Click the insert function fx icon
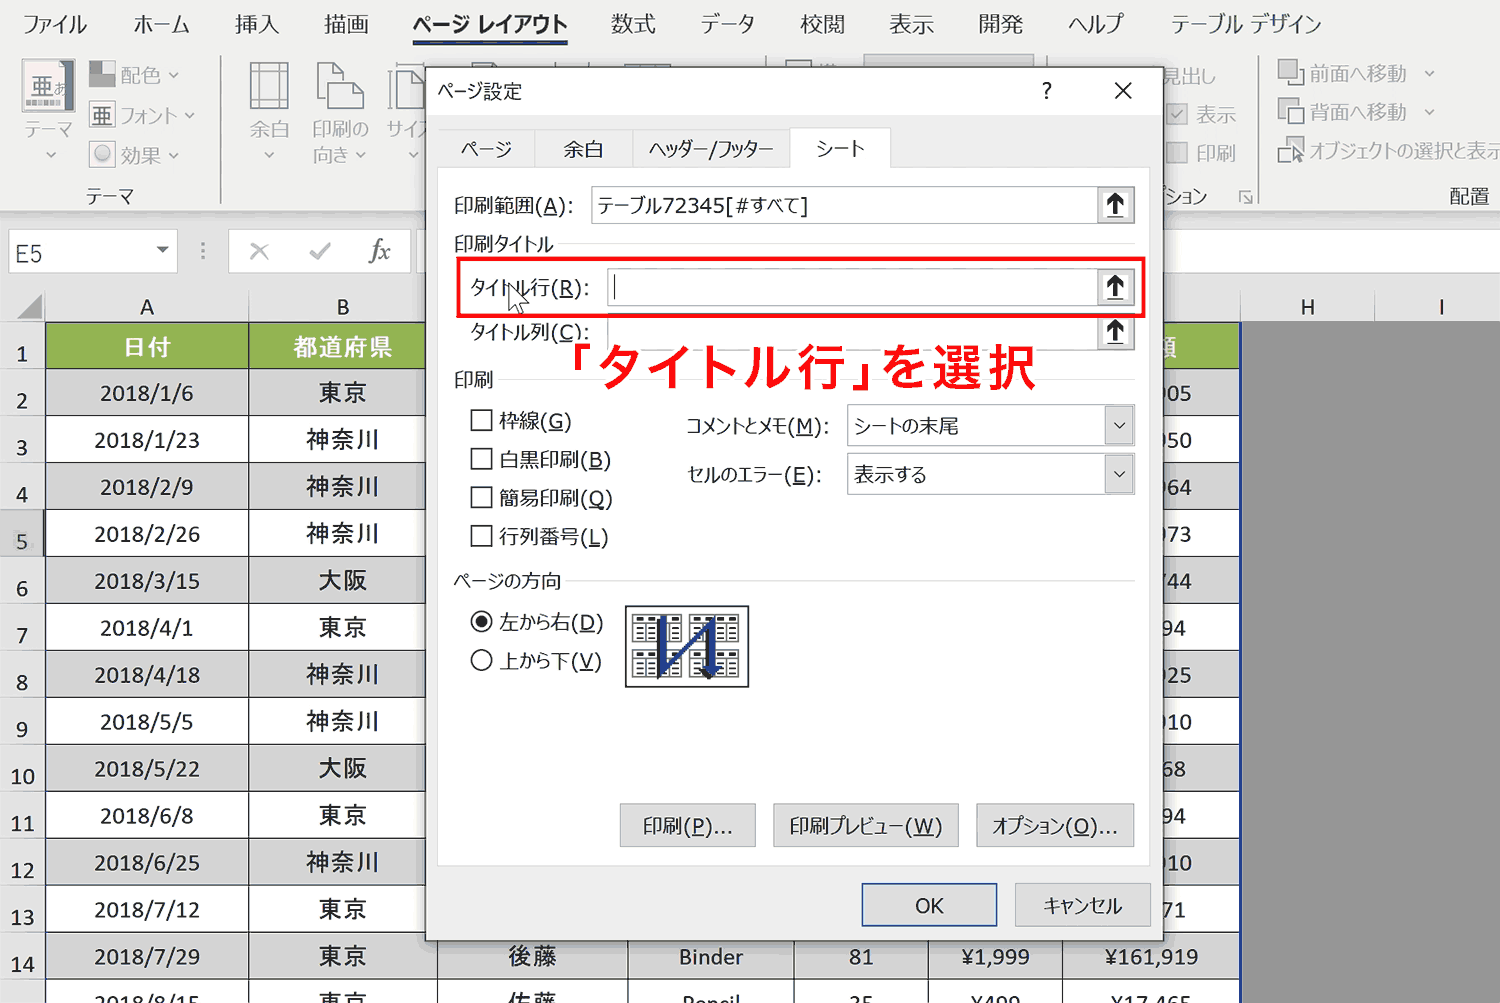 (380, 251)
